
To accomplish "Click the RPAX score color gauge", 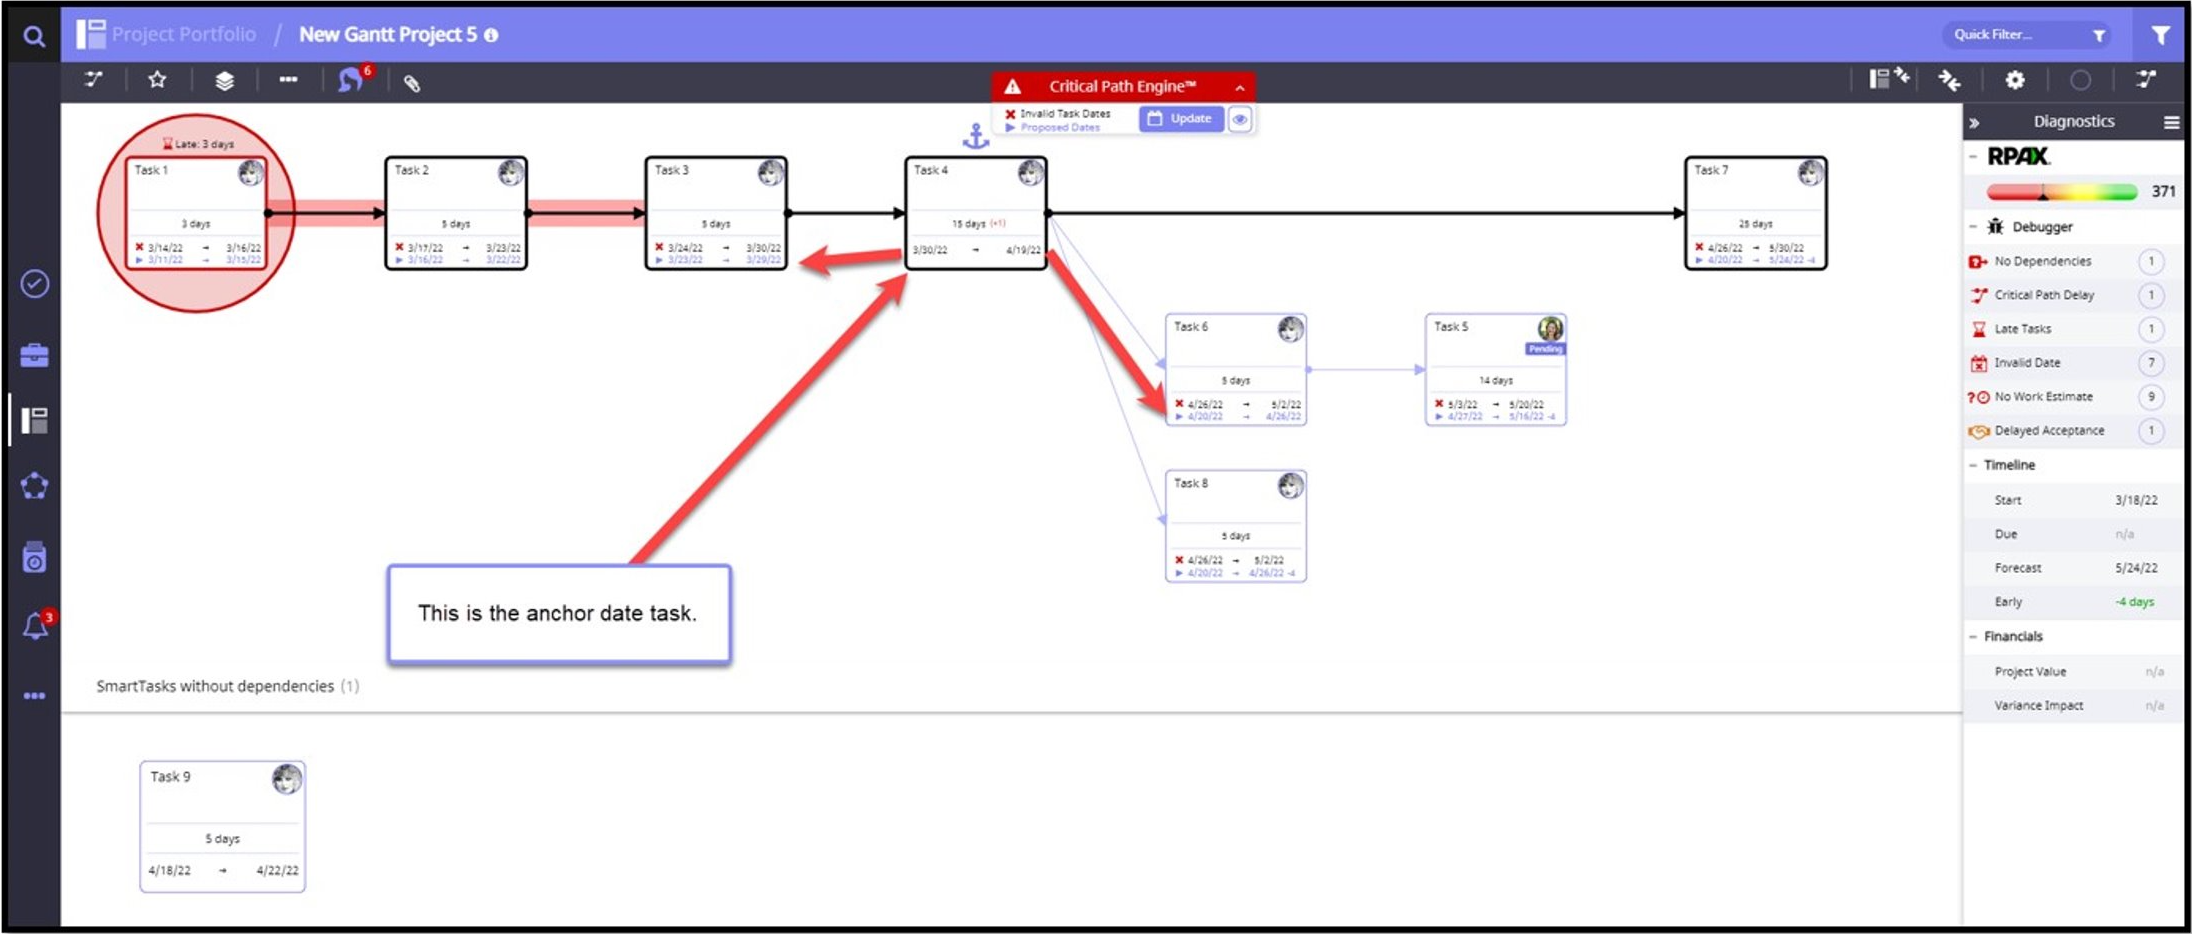I will pos(2060,191).
